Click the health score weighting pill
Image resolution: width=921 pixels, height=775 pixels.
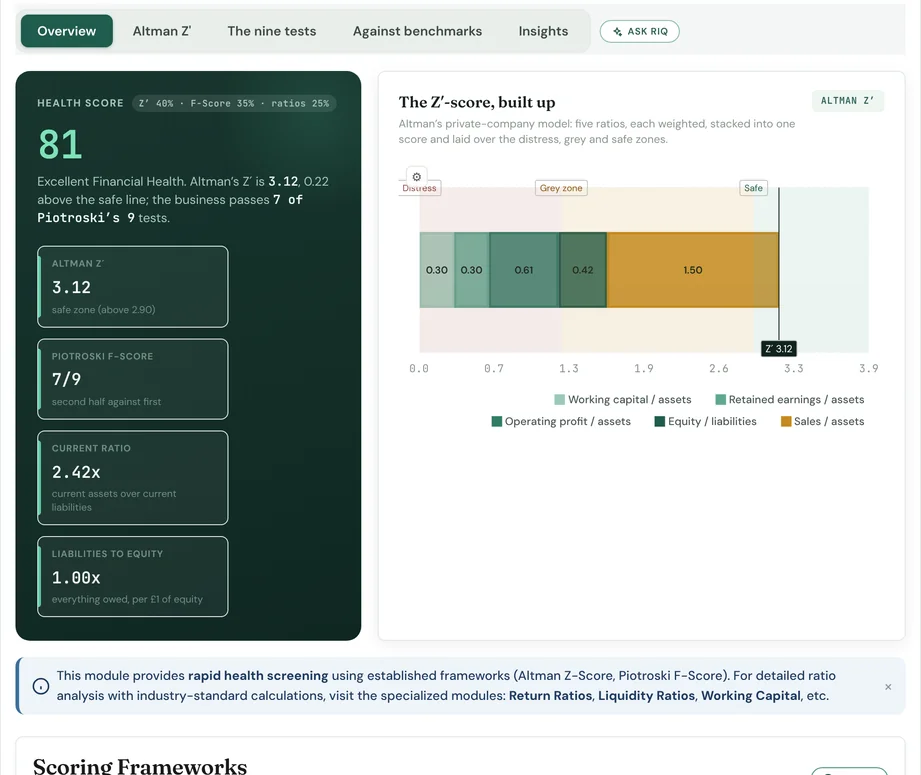234,103
